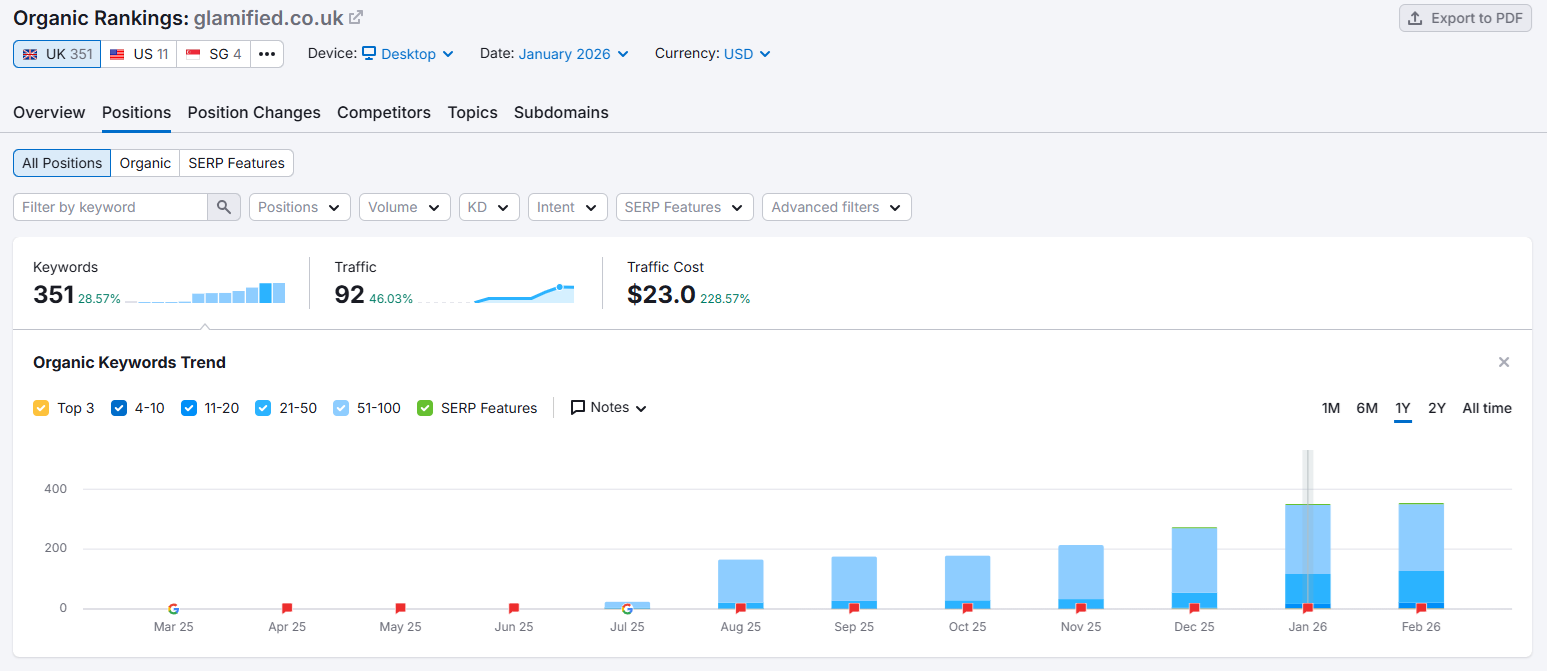
Task: Switch to the Positions tab
Action: [x=136, y=112]
